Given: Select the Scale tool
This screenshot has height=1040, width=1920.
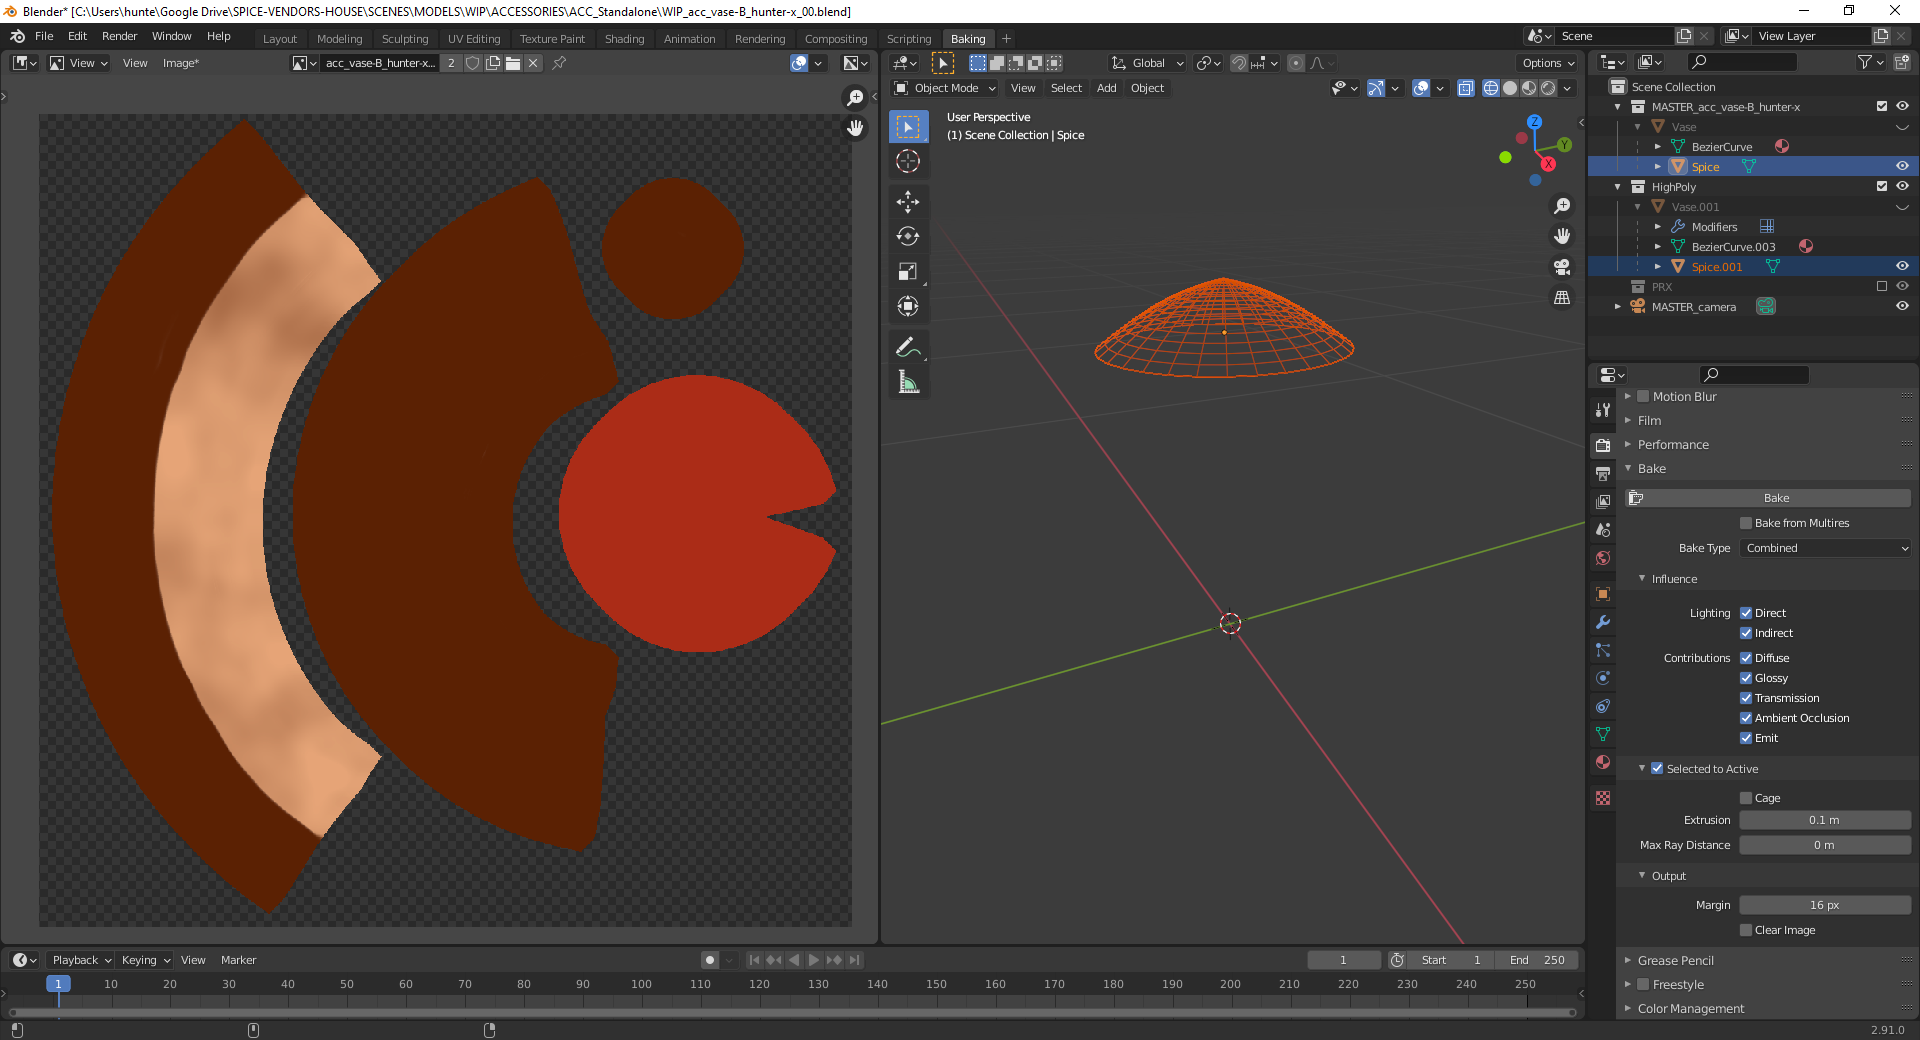Looking at the screenshot, I should (x=908, y=272).
